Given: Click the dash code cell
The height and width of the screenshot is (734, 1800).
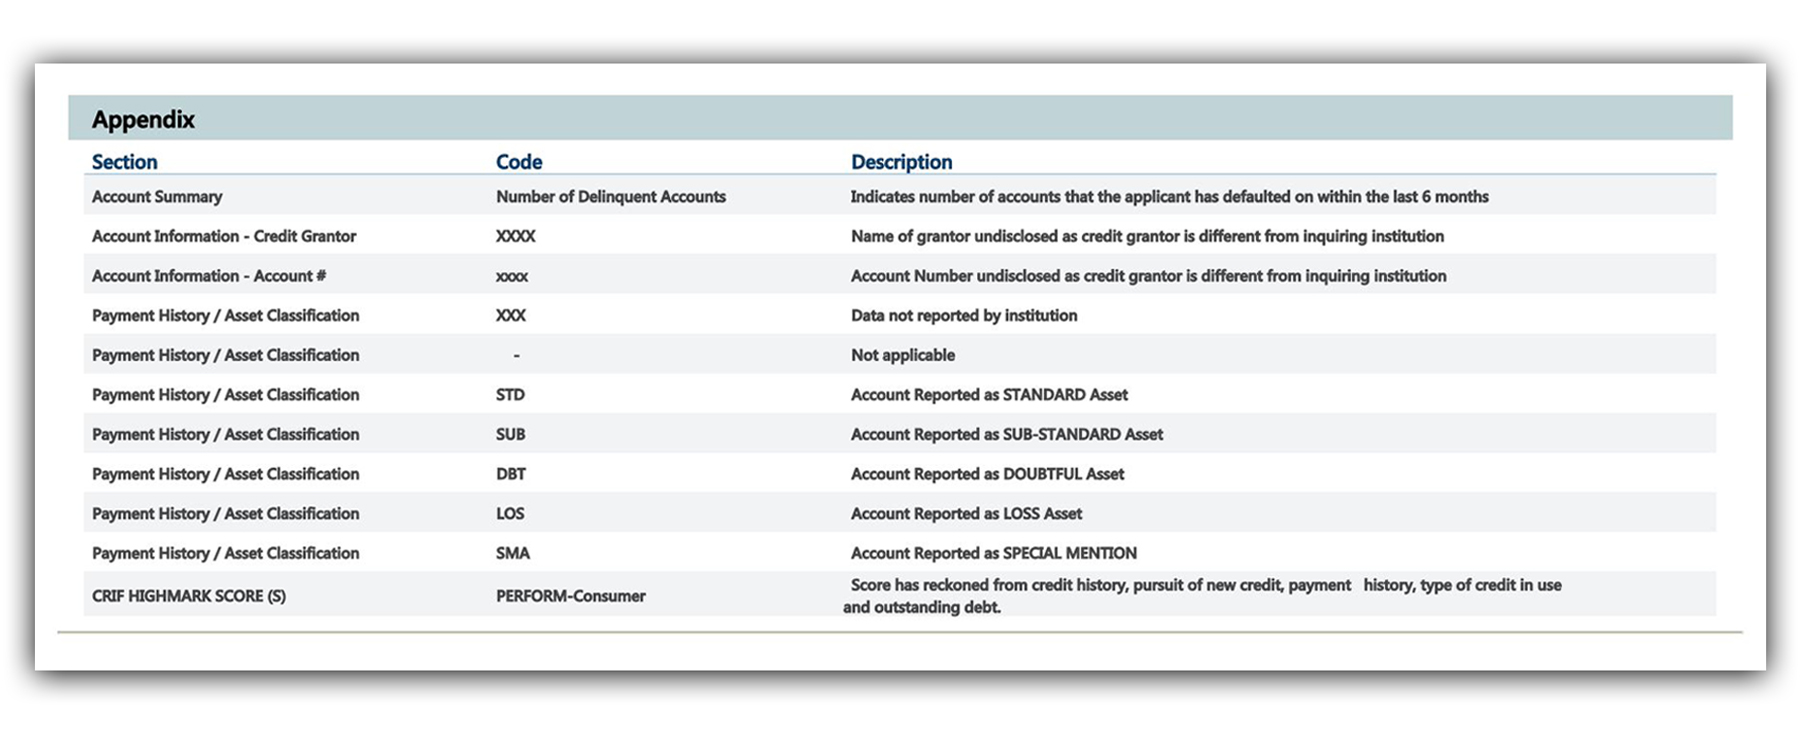Looking at the screenshot, I should click(516, 356).
